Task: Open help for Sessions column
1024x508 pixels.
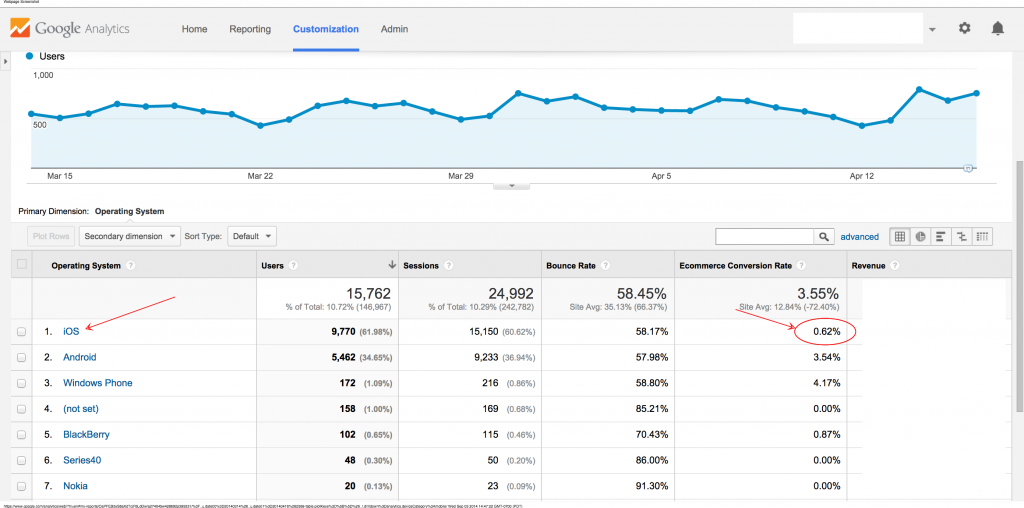Action: pyautogui.click(x=448, y=266)
